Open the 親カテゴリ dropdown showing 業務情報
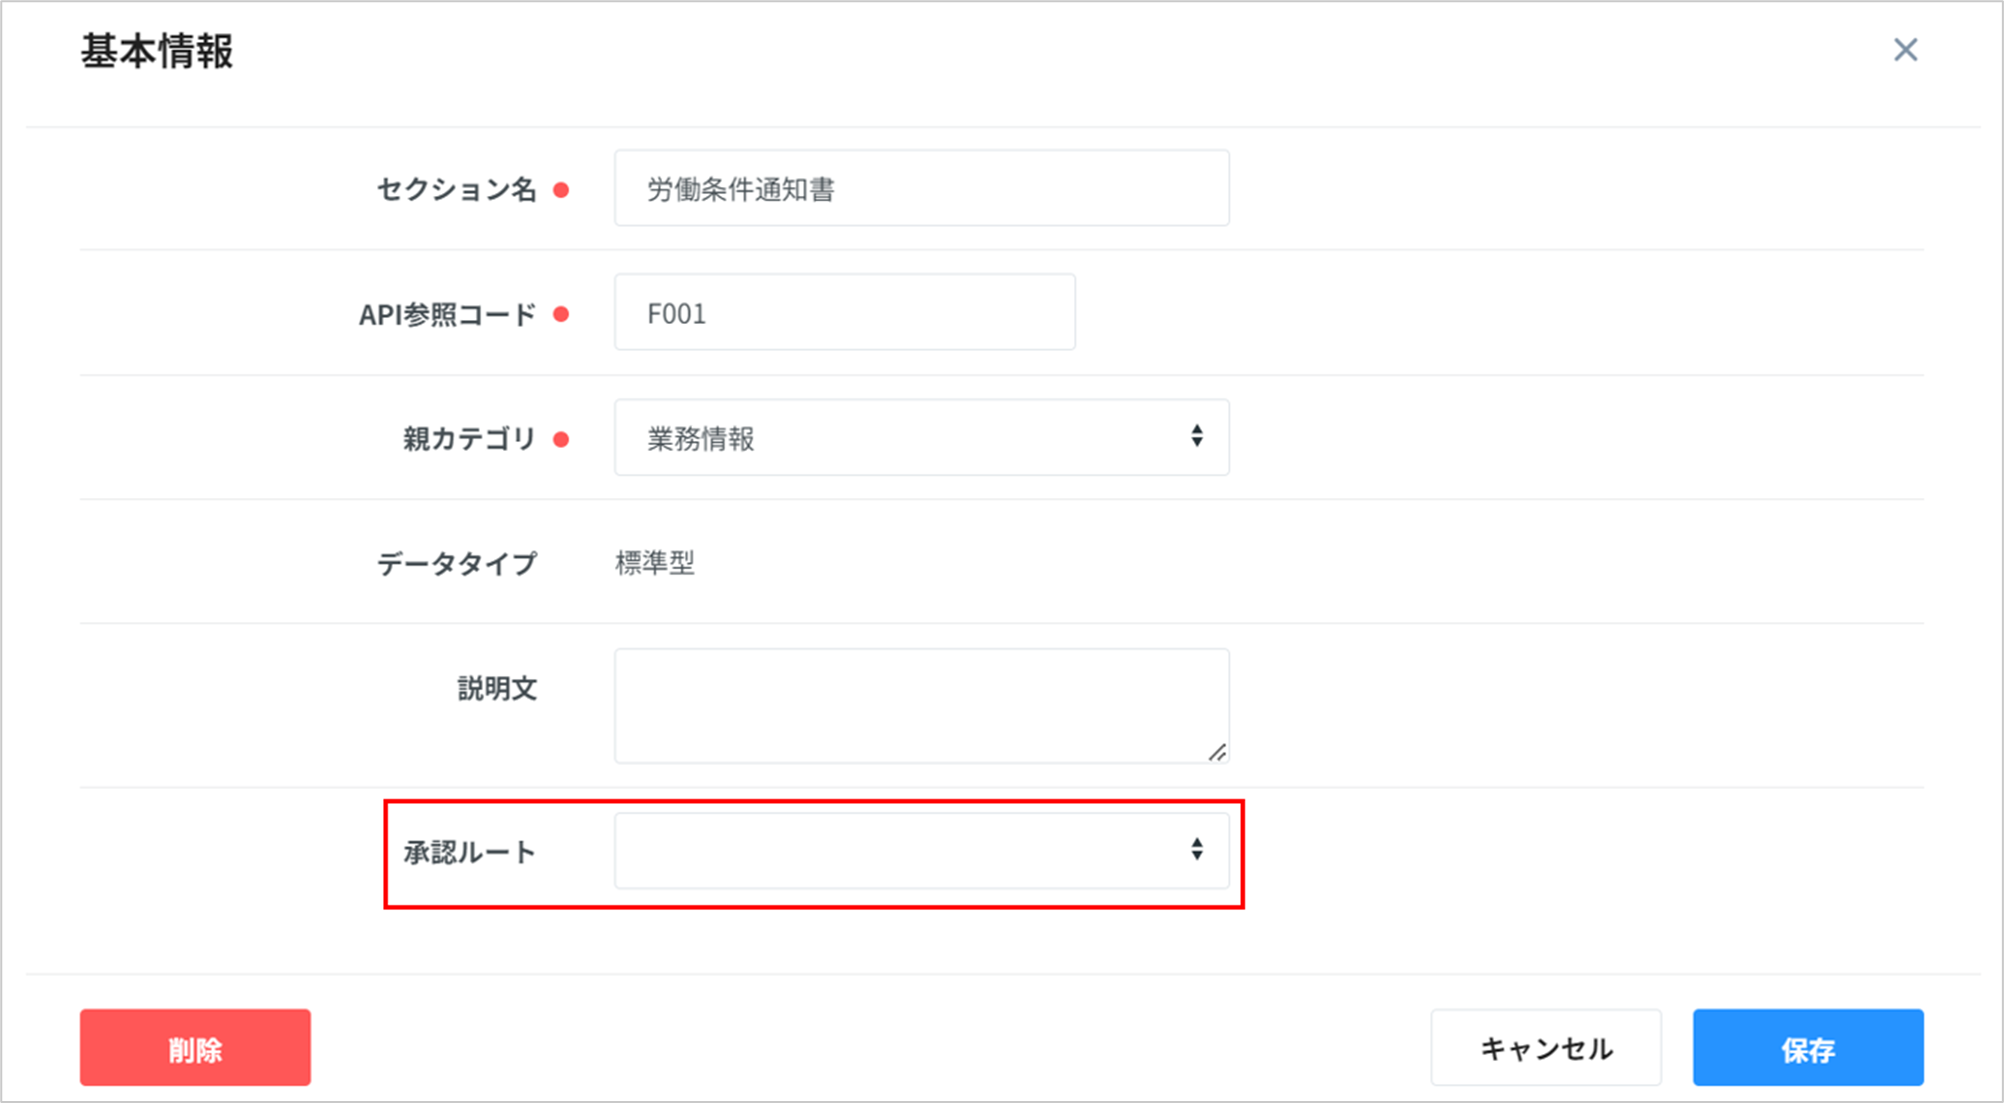 click(921, 438)
